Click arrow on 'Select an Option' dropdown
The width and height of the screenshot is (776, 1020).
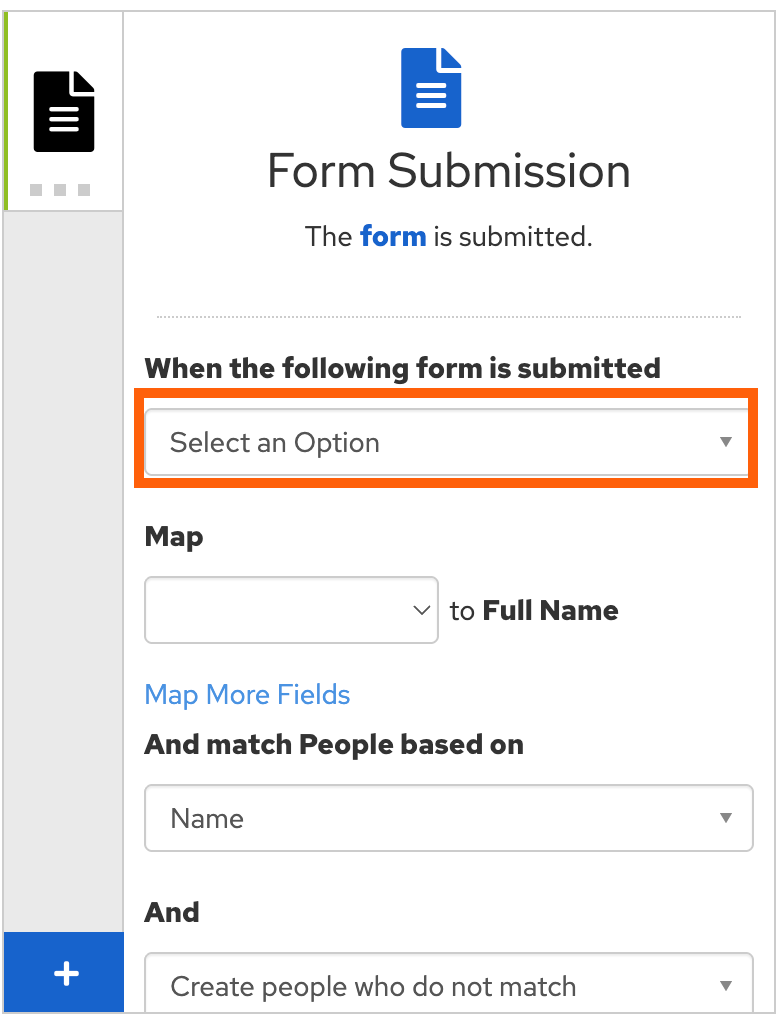point(726,442)
